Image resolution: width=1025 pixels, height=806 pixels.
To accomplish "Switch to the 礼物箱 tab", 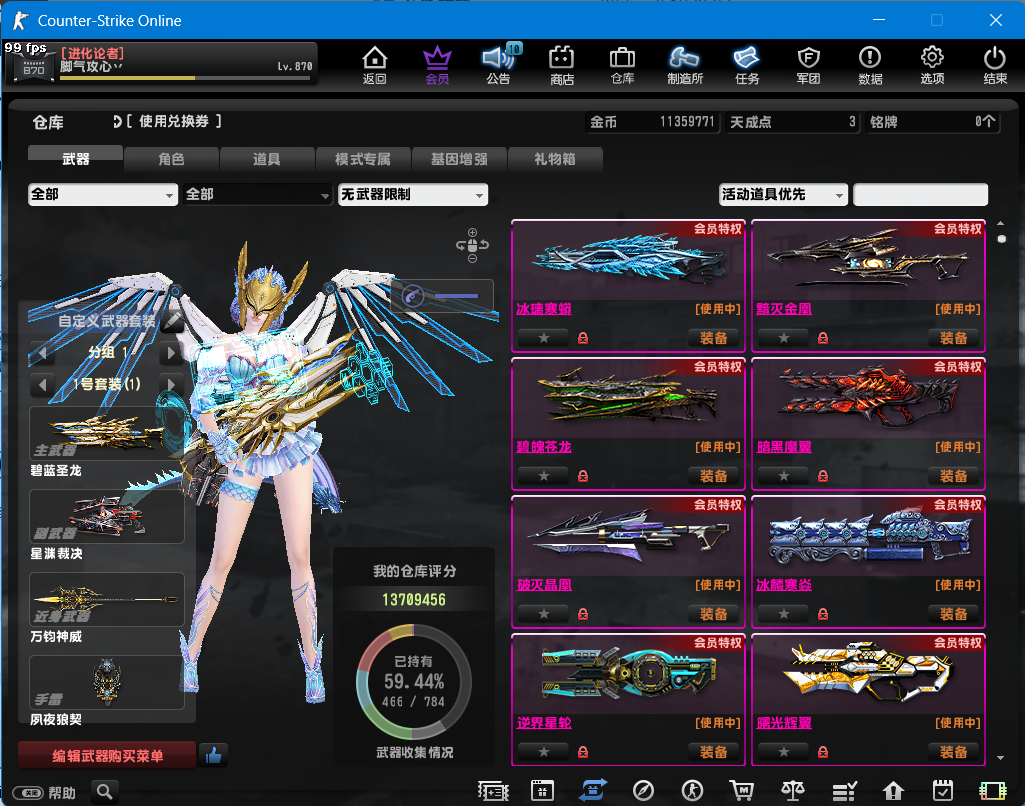I will click(554, 159).
